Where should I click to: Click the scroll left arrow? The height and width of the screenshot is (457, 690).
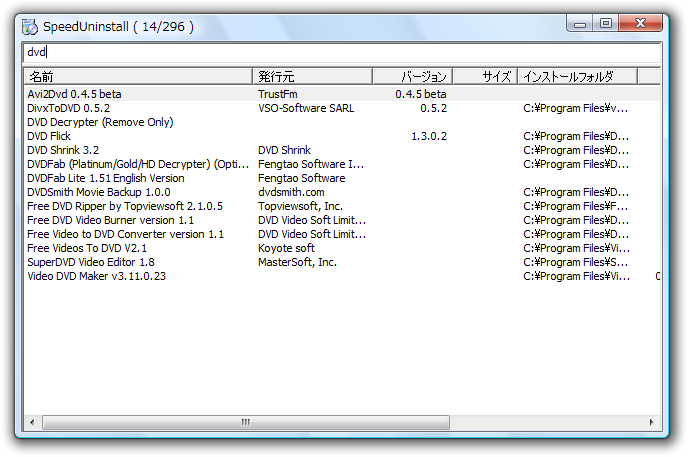pos(32,423)
